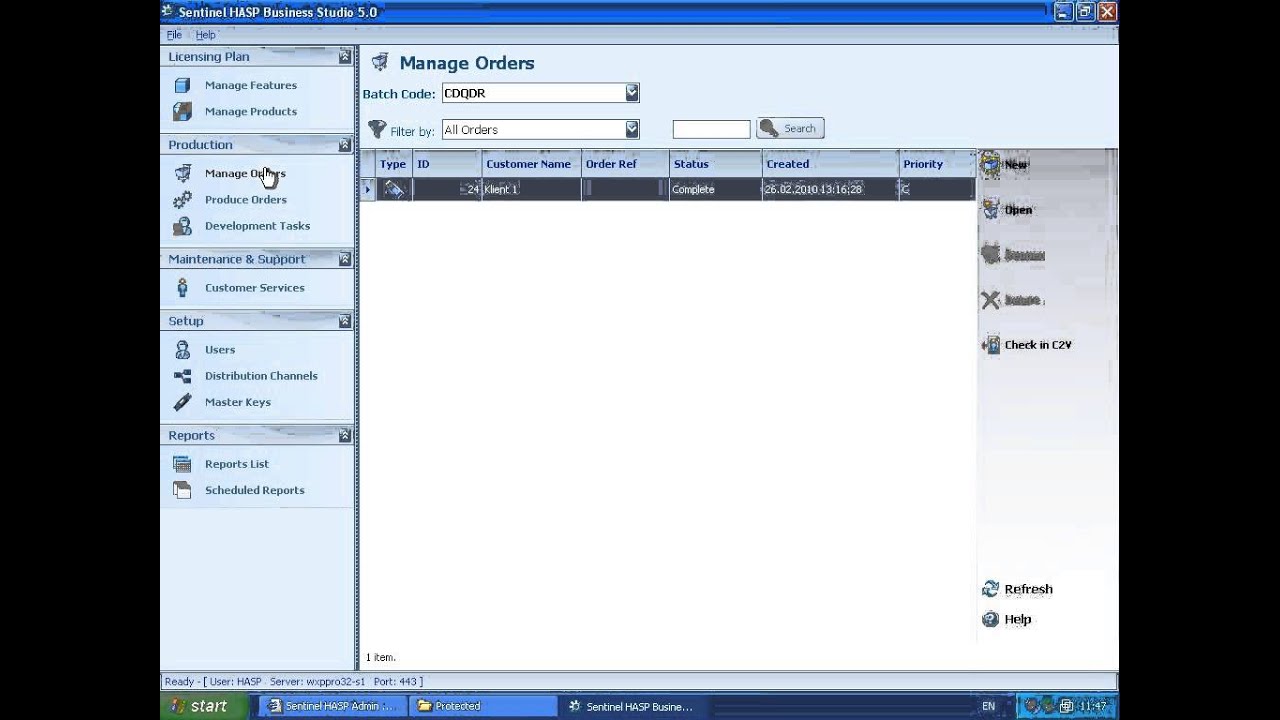Click the Help question mark icon

(991, 619)
